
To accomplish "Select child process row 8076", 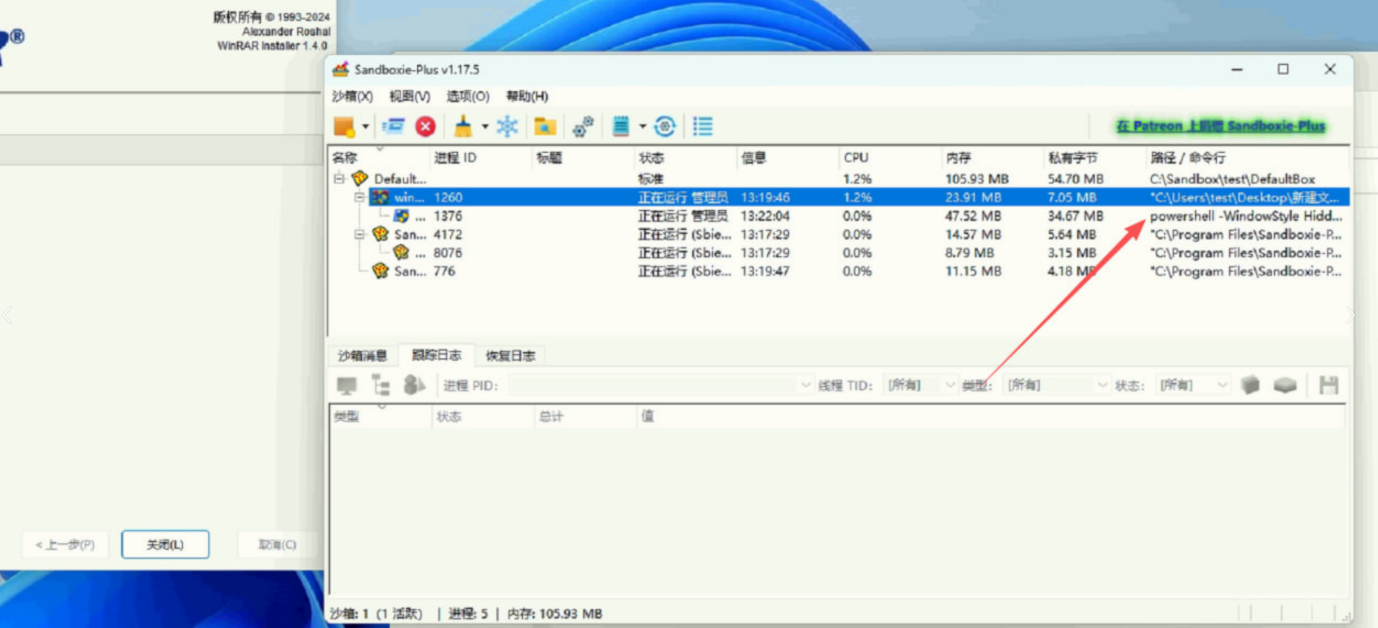I will pyautogui.click(x=840, y=253).
